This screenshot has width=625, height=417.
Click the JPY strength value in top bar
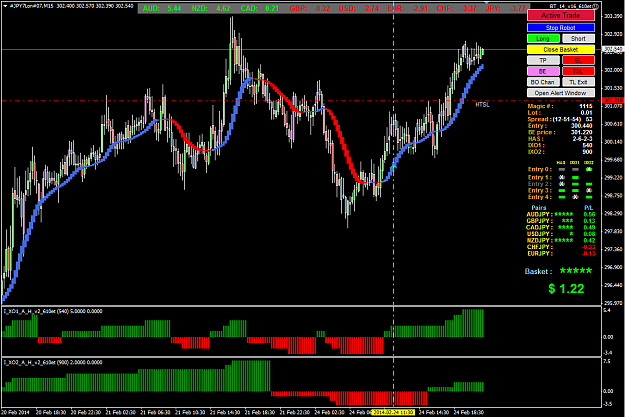(517, 8)
